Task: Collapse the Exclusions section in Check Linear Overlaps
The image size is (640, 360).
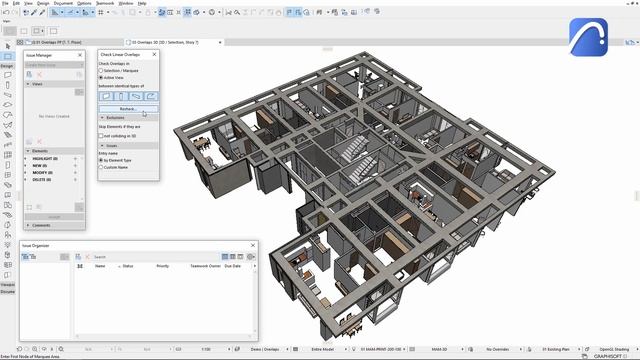Action: pos(102,118)
